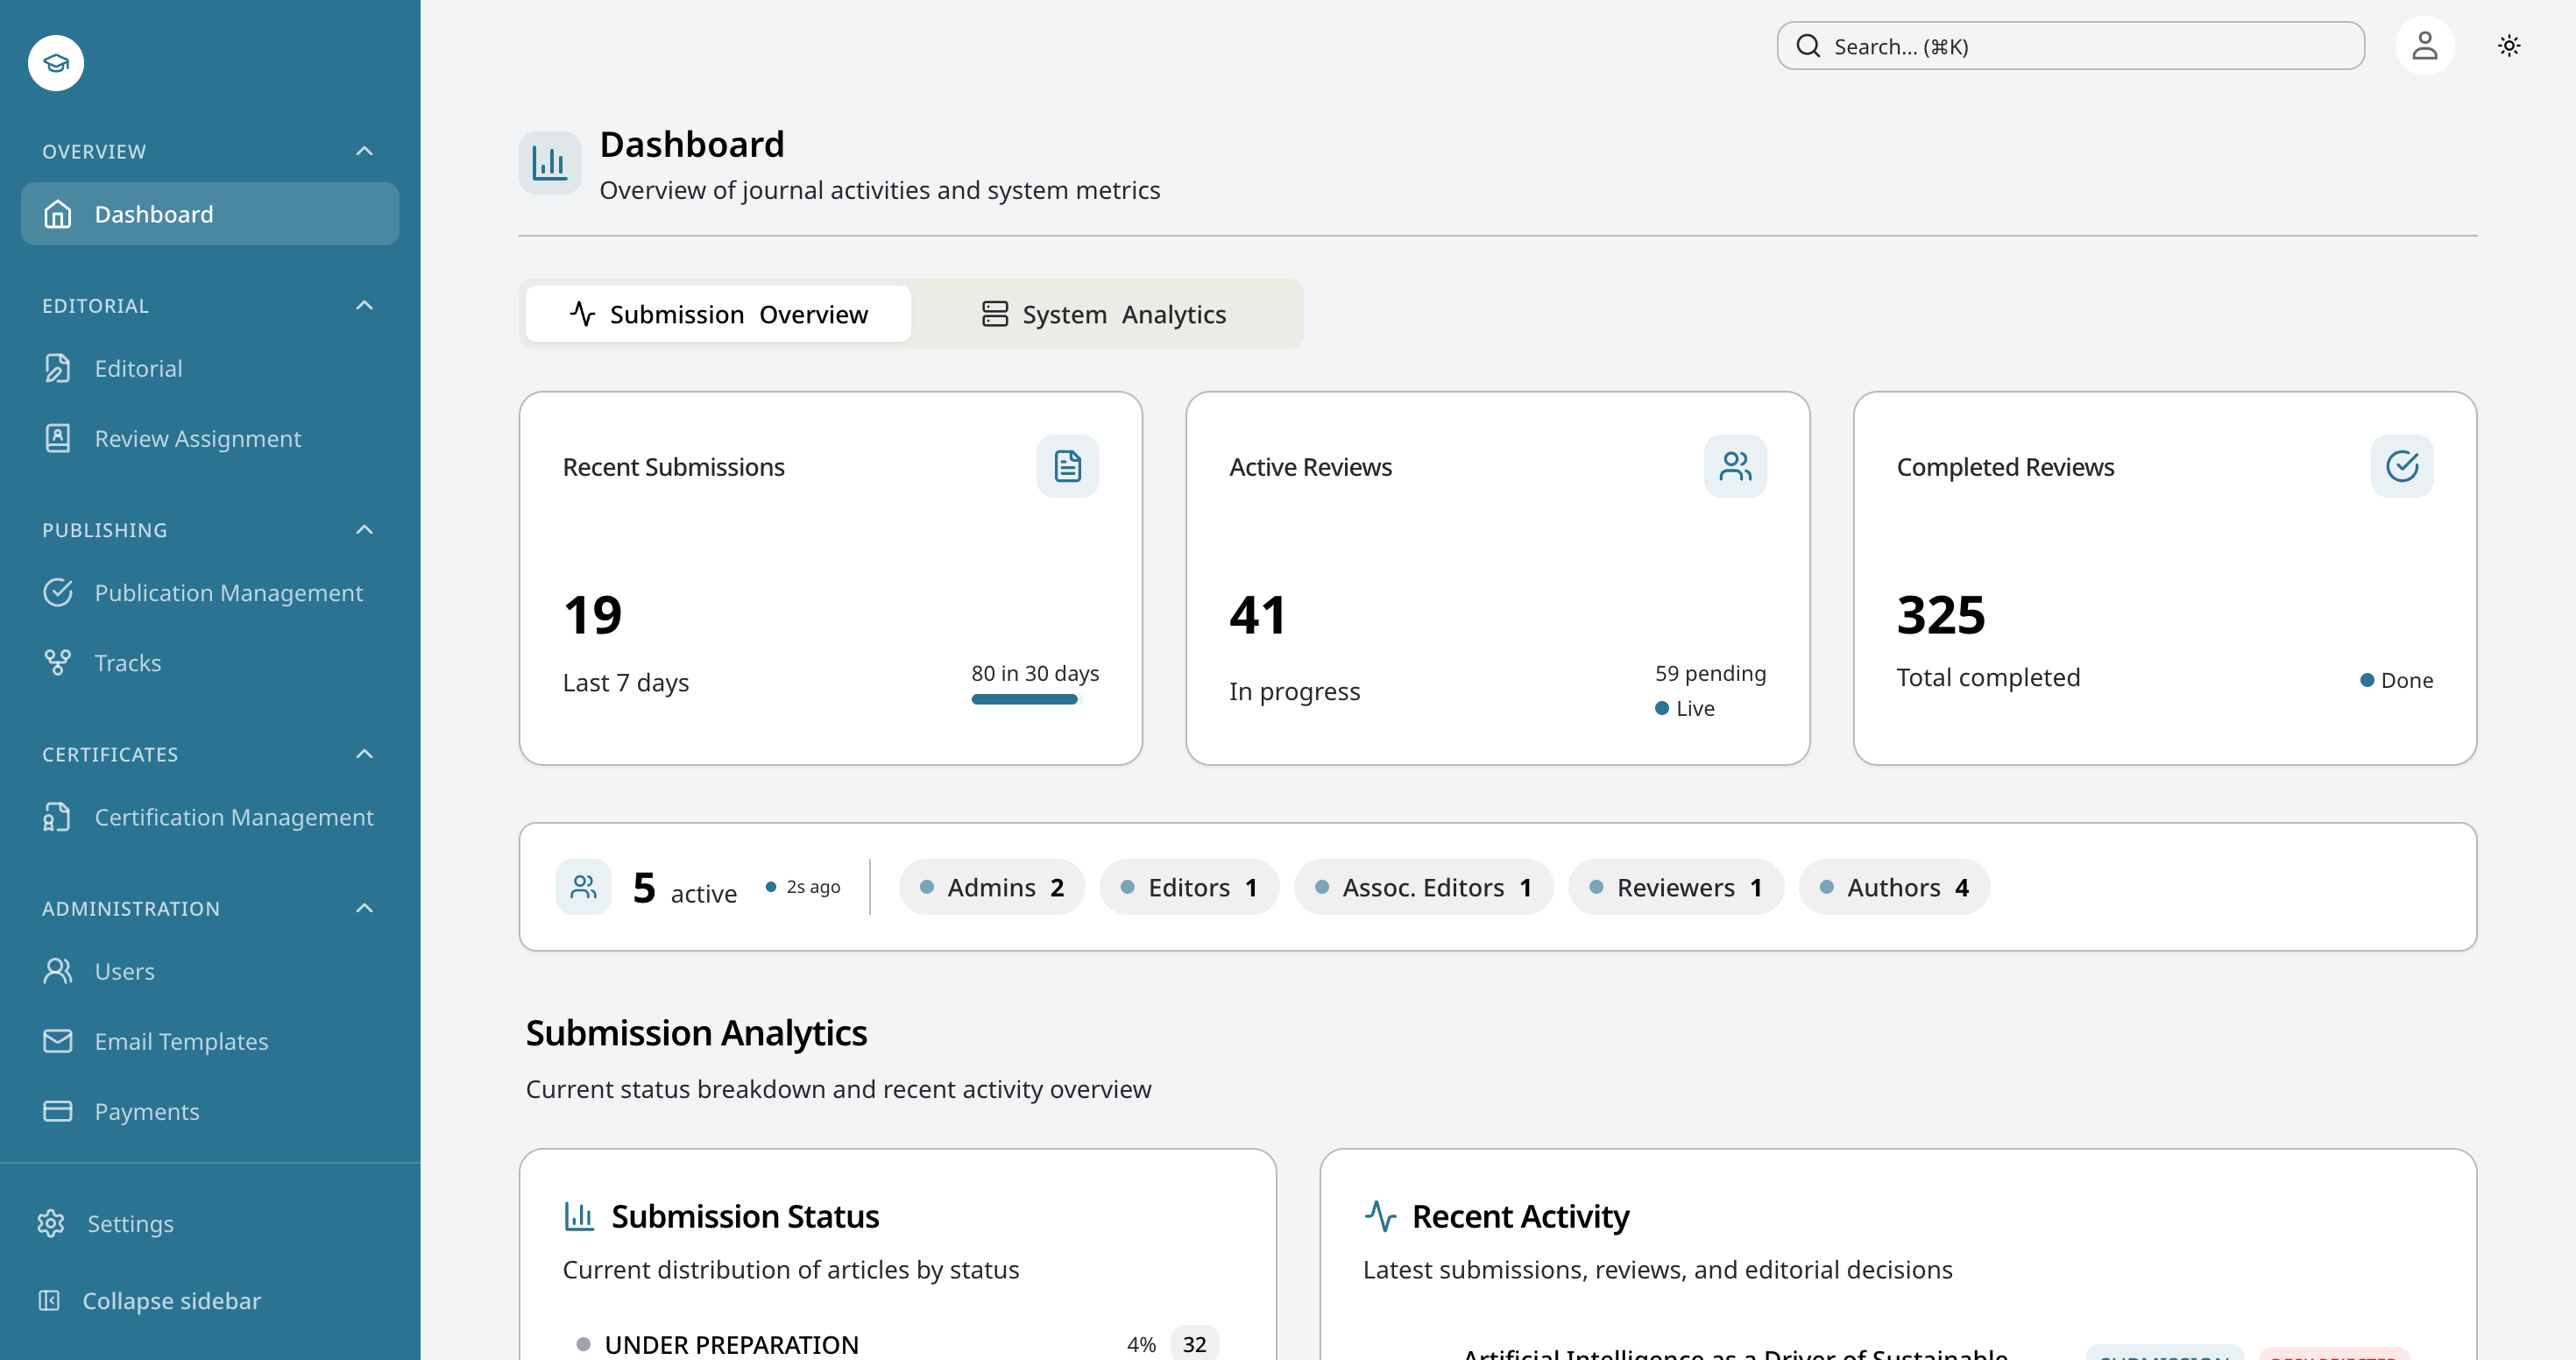
Task: Click the '59 pending' text
Action: [x=1710, y=673]
